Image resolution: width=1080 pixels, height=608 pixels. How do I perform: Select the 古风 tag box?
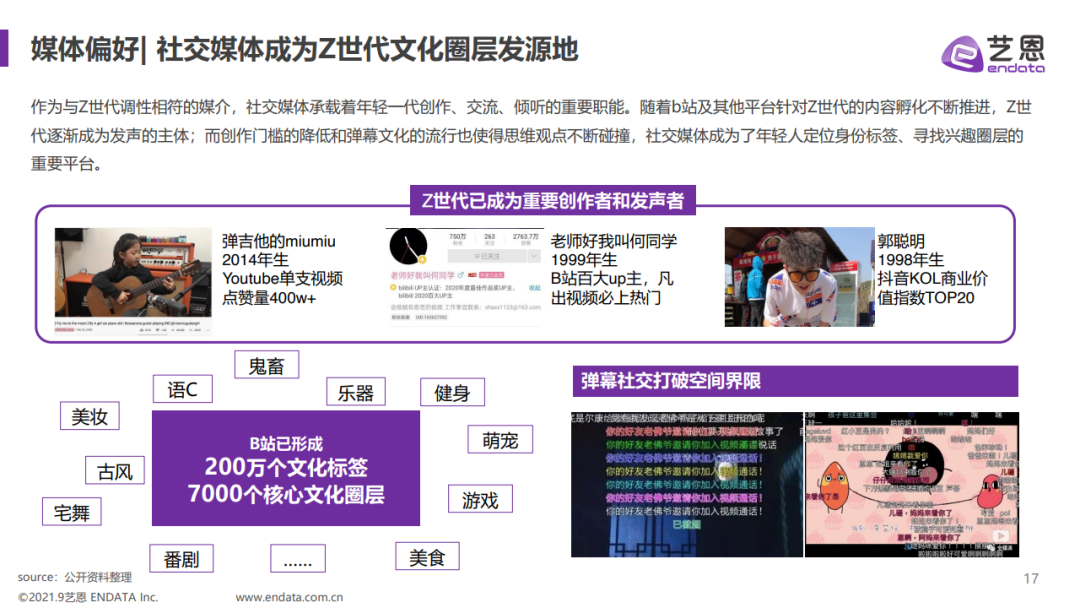(115, 470)
